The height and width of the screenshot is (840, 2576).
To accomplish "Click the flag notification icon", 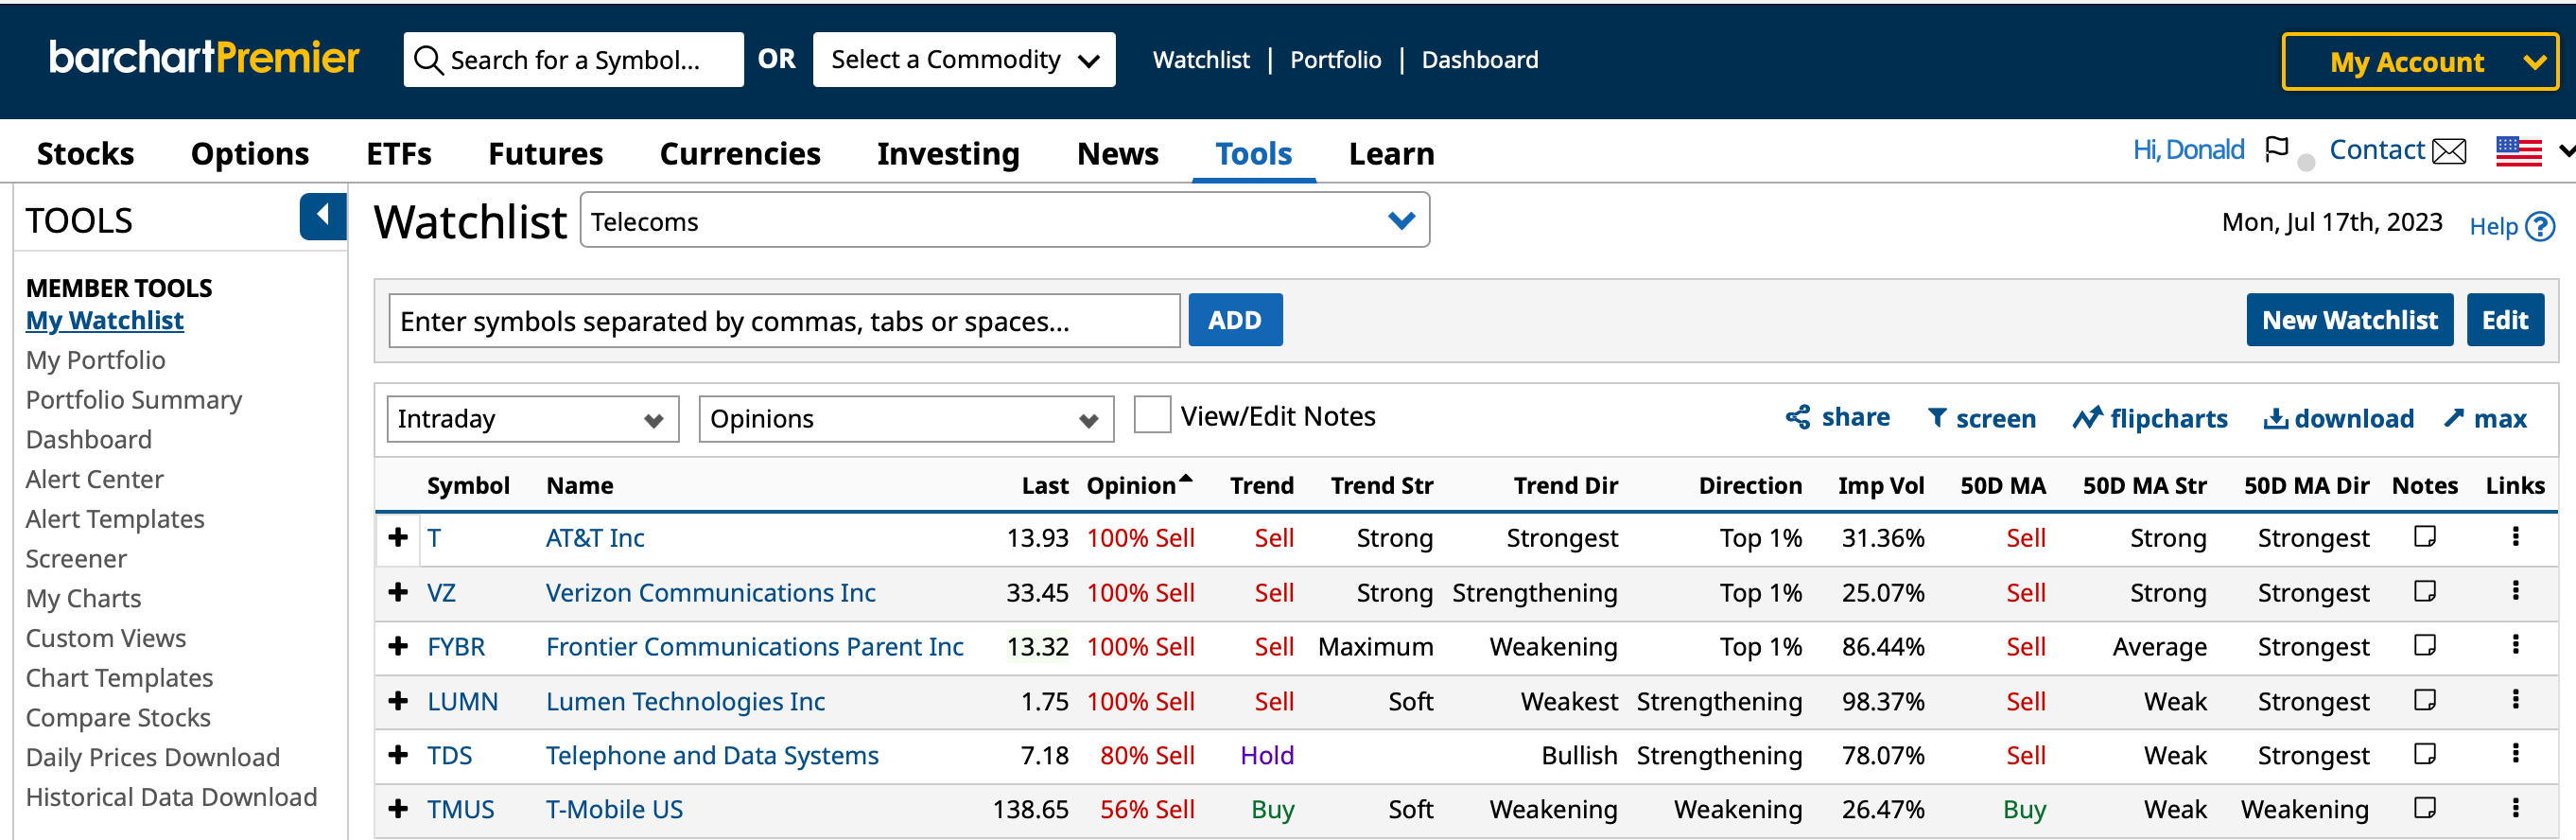I will pos(2277,150).
